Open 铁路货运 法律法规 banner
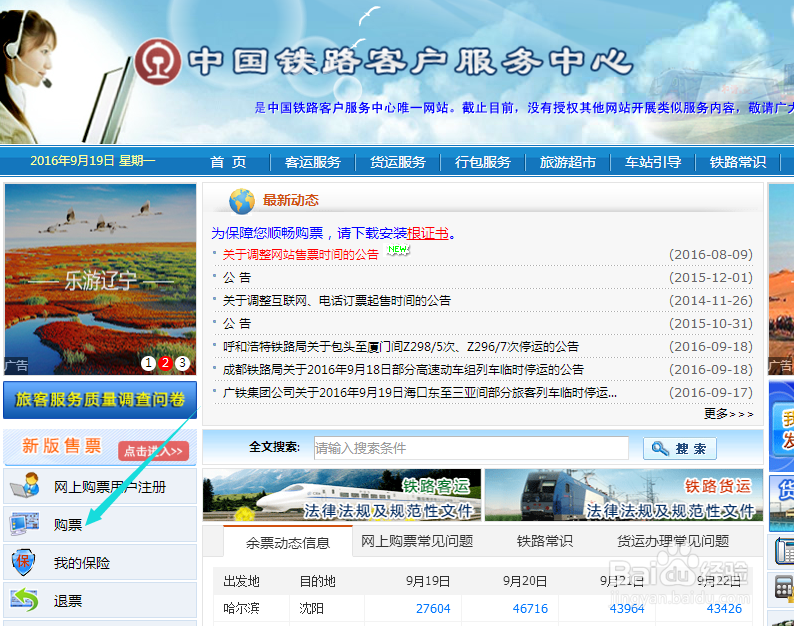The image size is (794, 626). click(x=623, y=495)
